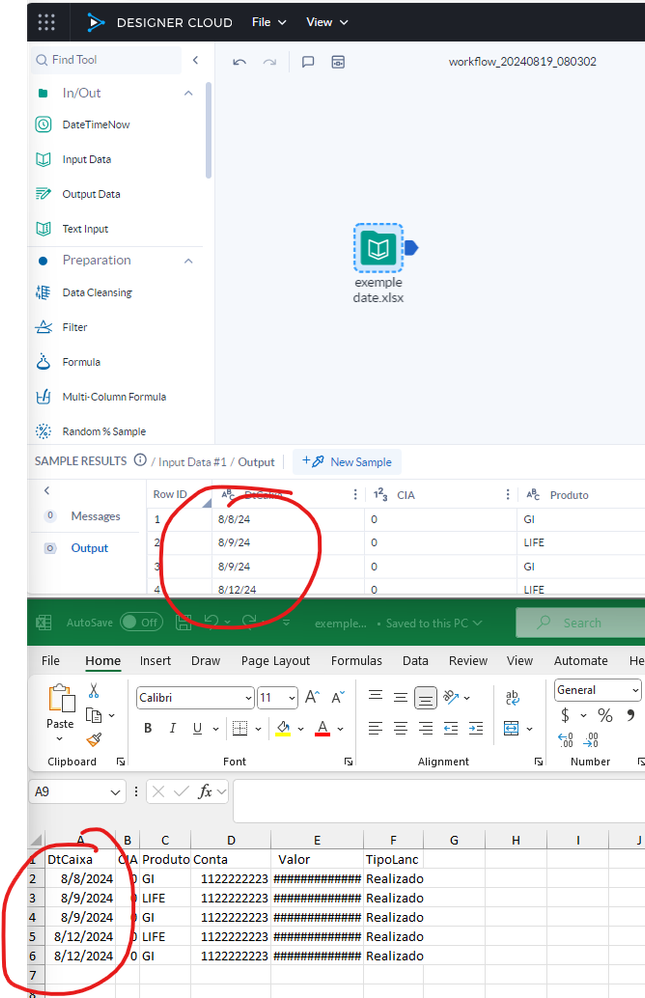Switch to the Excel Insert tab

pos(155,661)
